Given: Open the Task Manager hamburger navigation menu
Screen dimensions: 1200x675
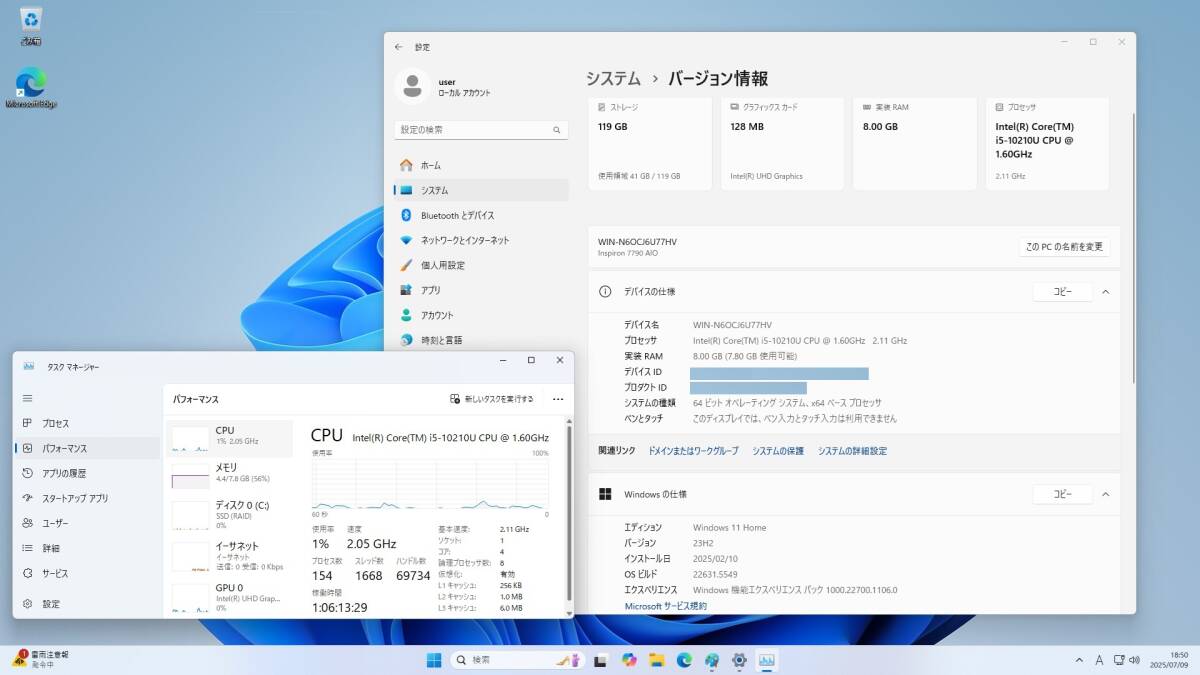Looking at the screenshot, I should click(28, 398).
